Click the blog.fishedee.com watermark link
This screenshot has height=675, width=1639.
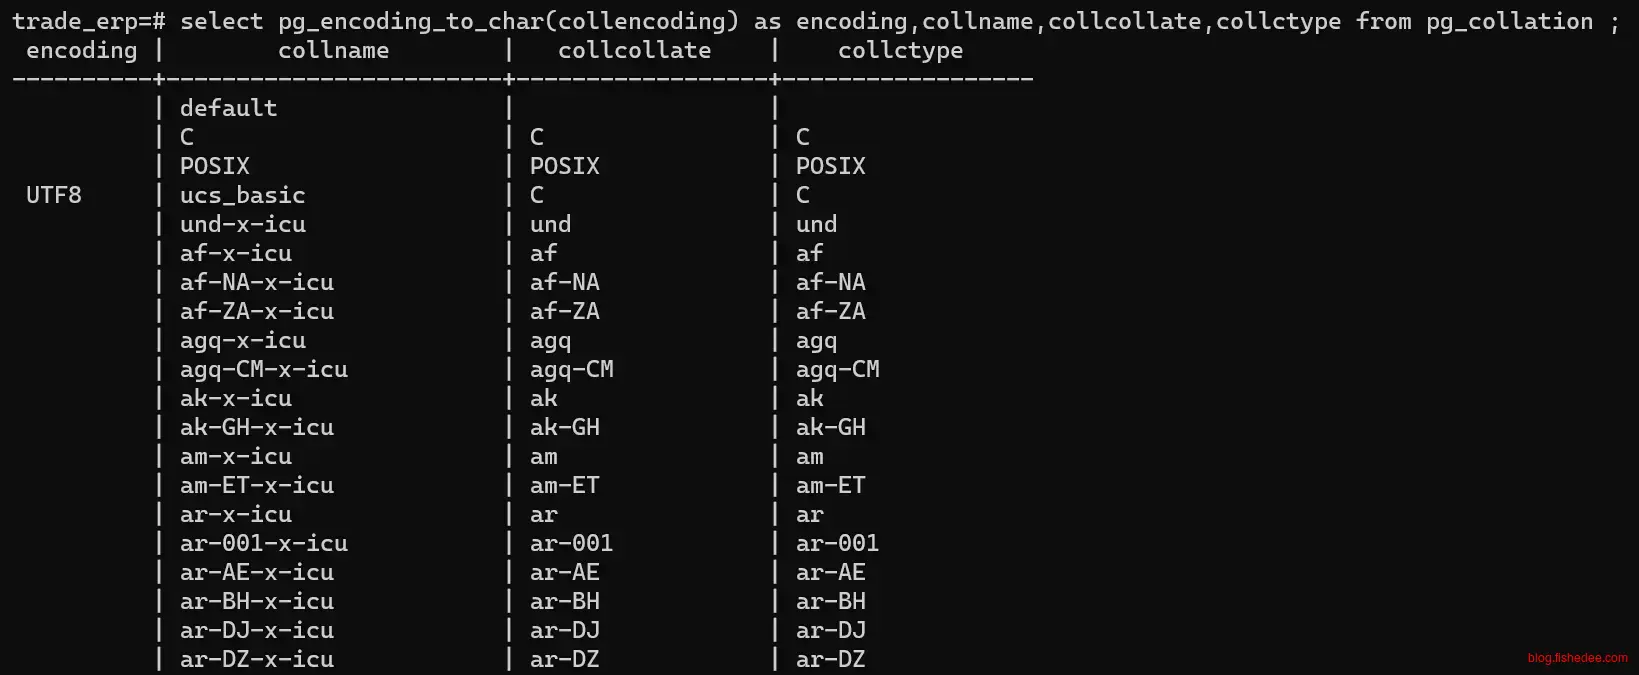click(x=1577, y=657)
